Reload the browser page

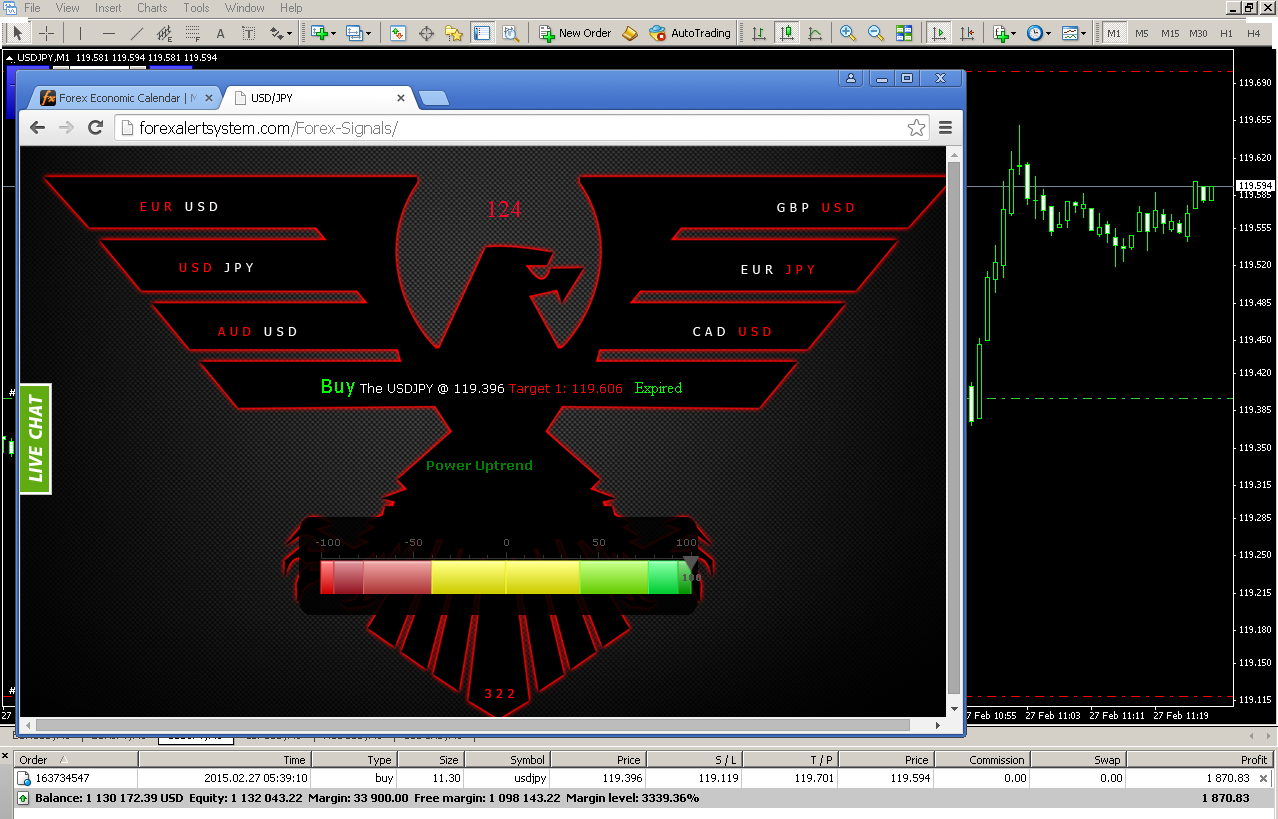click(x=96, y=127)
